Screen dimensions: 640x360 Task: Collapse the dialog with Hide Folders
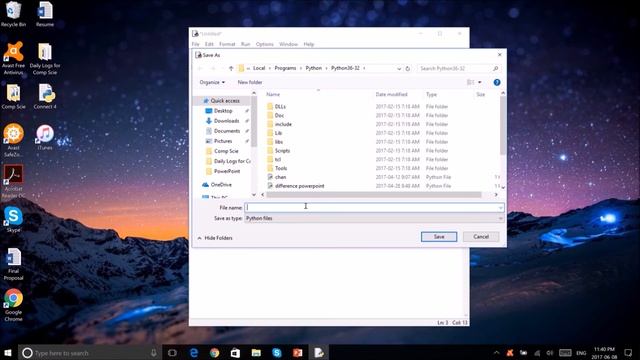coord(215,238)
